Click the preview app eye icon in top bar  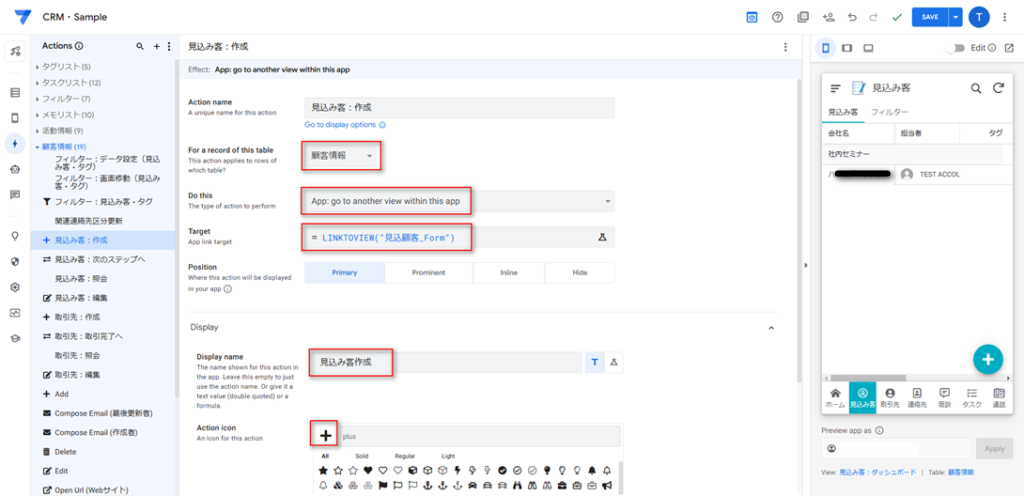(752, 17)
